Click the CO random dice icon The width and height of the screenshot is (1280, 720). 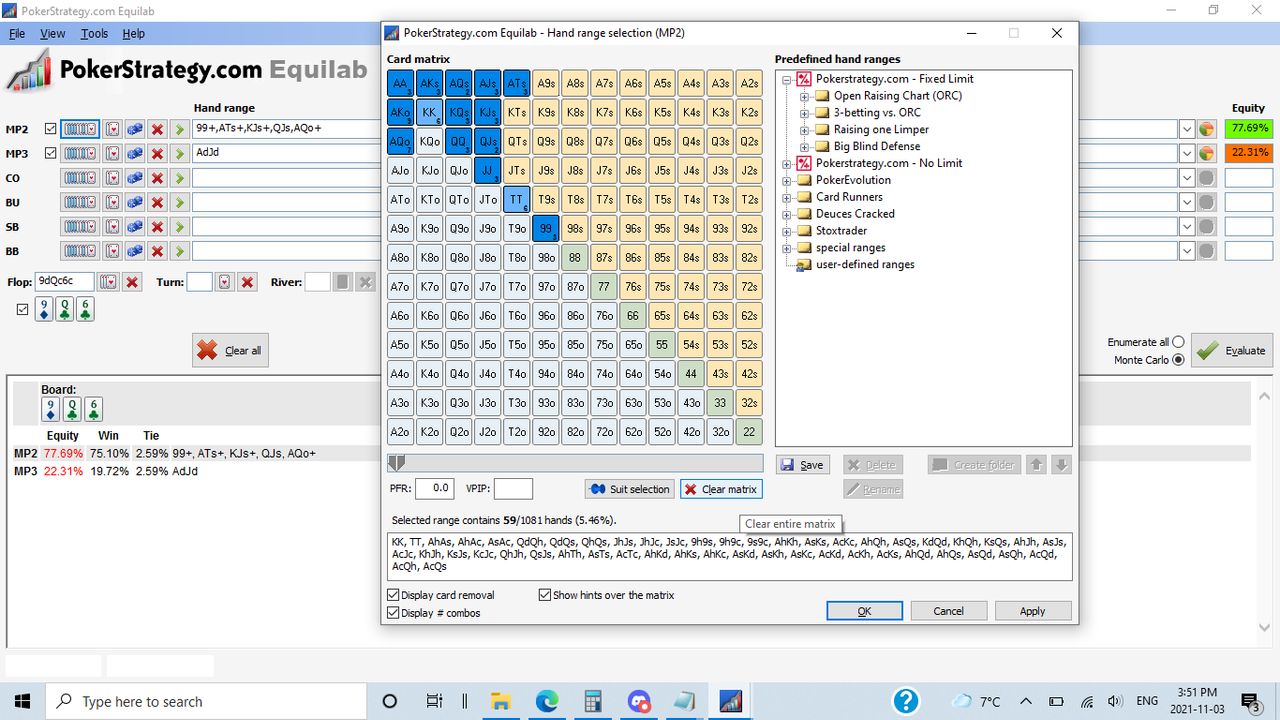(x=135, y=178)
